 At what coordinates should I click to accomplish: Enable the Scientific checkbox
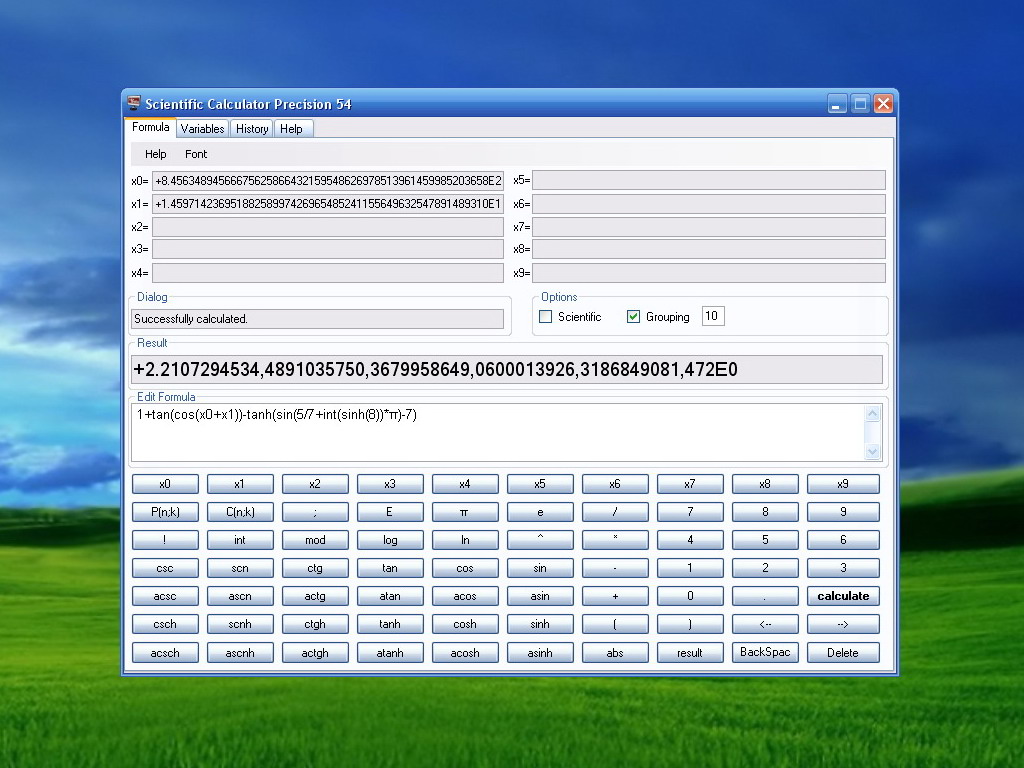click(x=545, y=317)
